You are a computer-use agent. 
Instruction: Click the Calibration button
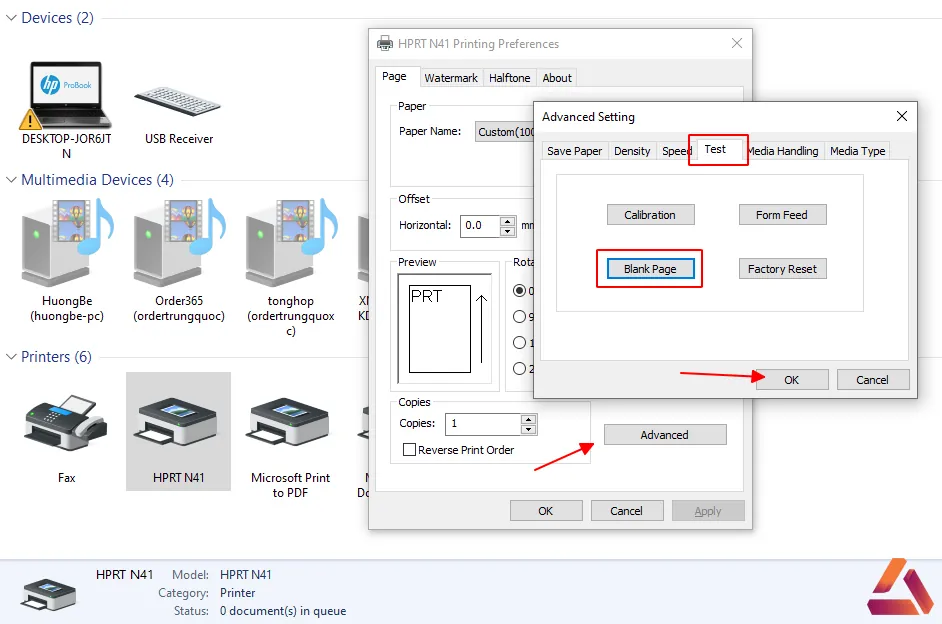[x=650, y=215]
